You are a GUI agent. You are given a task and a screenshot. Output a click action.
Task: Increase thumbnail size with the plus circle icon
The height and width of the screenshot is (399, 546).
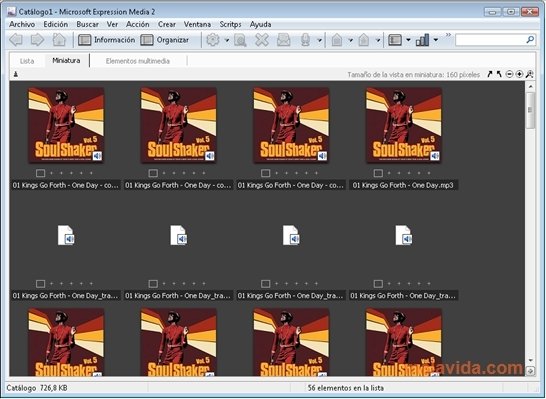coord(519,74)
